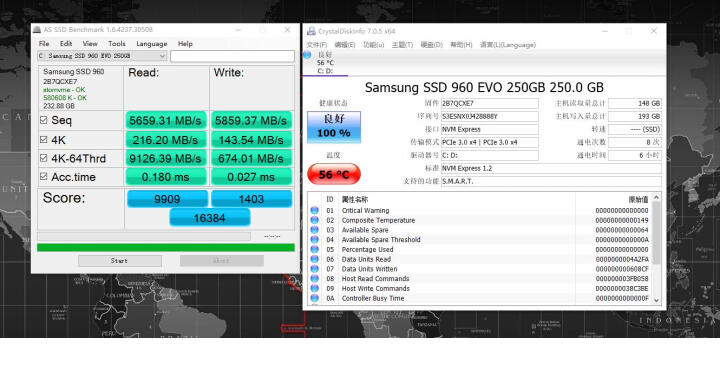Disable the 4K-64Thrd test checkbox

(44, 158)
